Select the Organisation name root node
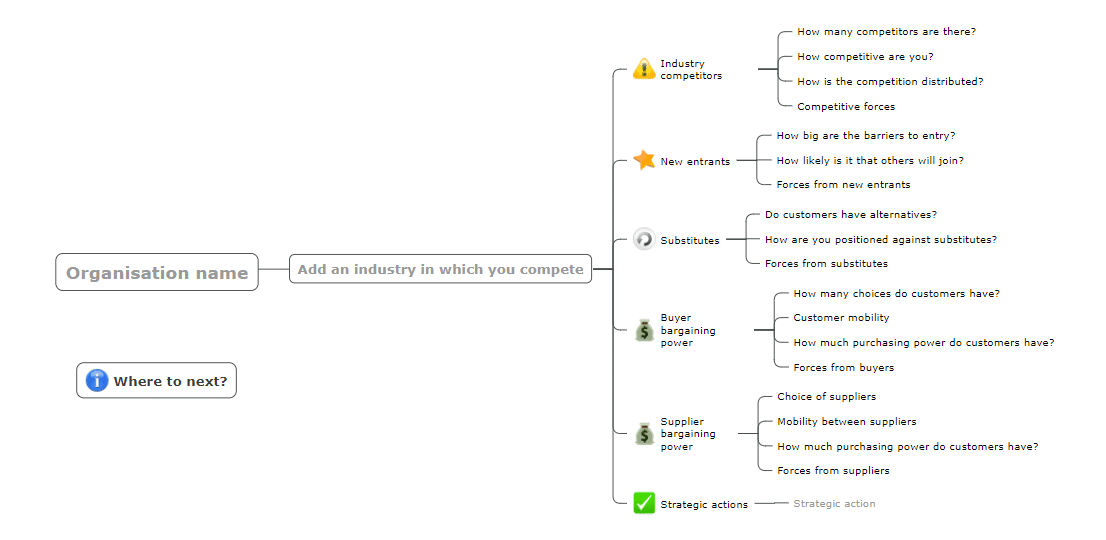Screen dimensions: 1106x540 pyautogui.click(x=157, y=272)
